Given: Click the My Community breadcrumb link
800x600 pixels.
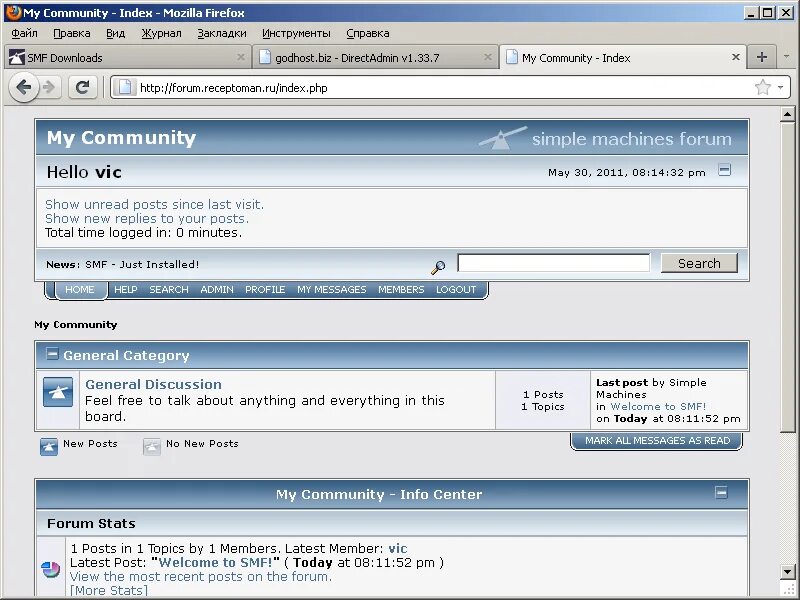Looking at the screenshot, I should click(x=76, y=324).
